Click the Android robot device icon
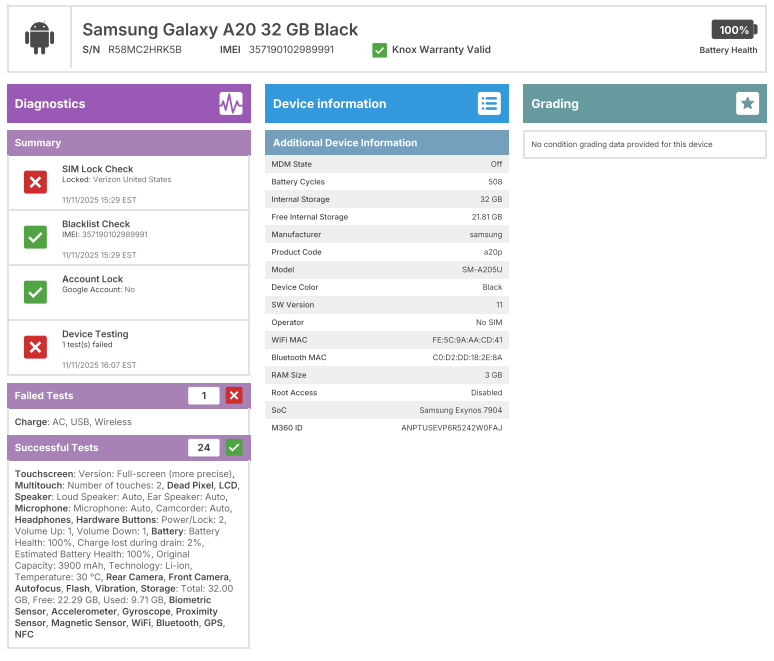This screenshot has height=661, width=774. tap(40, 38)
